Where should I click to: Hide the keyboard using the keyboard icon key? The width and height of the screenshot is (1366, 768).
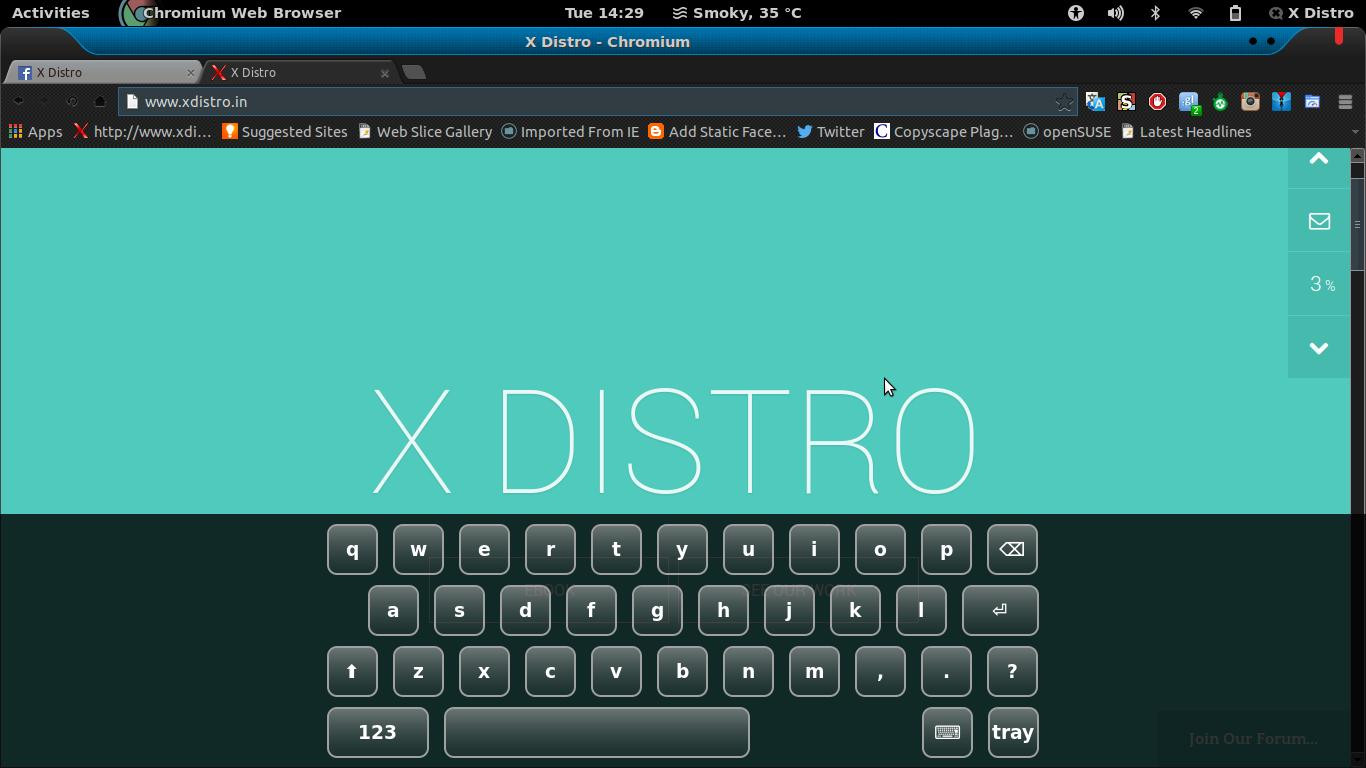pyautogui.click(x=947, y=732)
